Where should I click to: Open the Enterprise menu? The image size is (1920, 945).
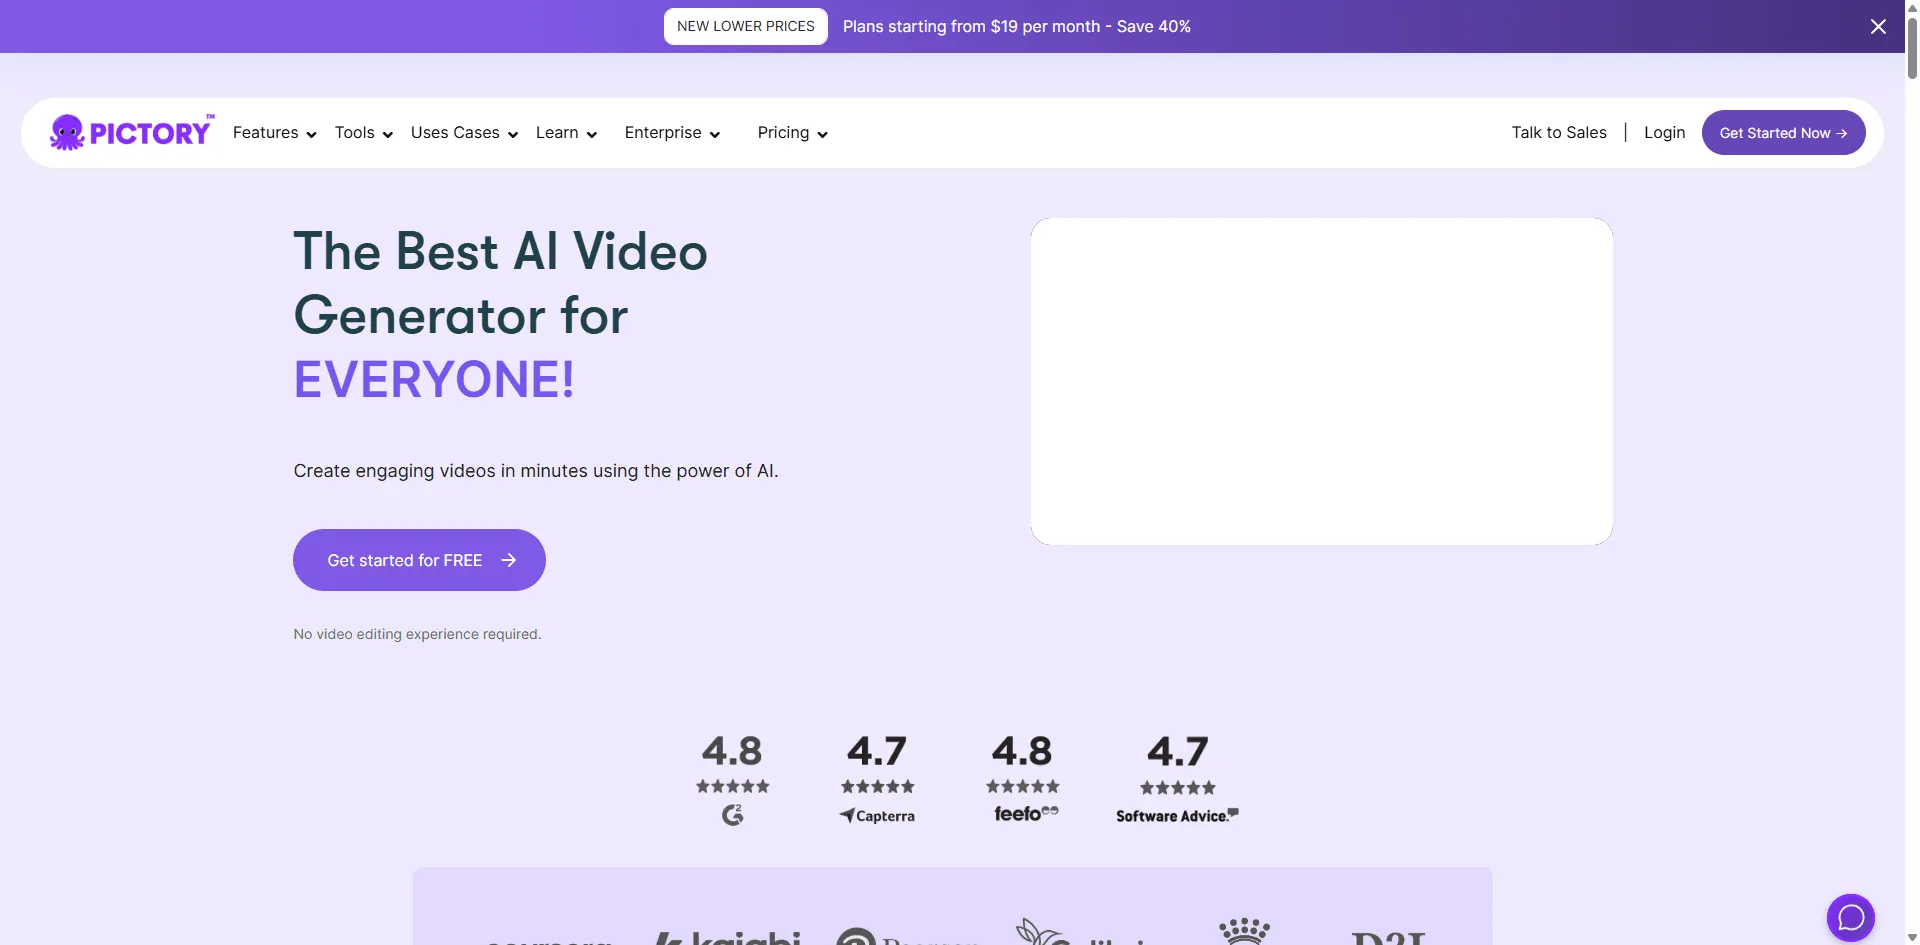(x=672, y=133)
